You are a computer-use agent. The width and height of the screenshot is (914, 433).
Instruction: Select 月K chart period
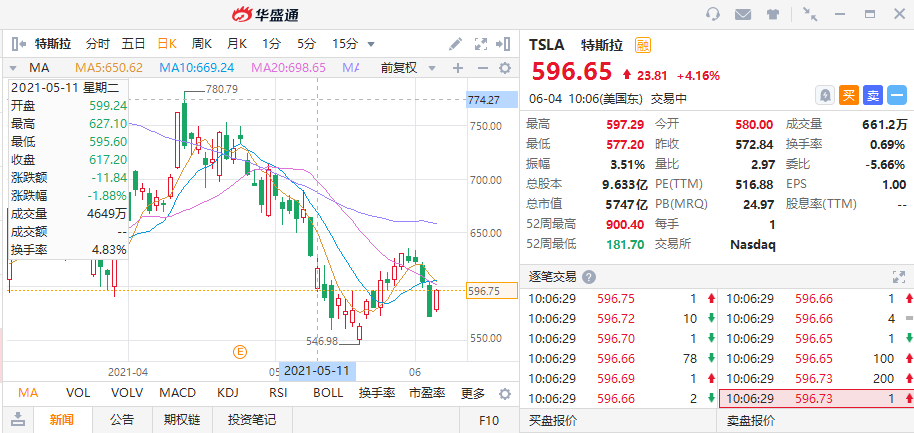point(237,44)
